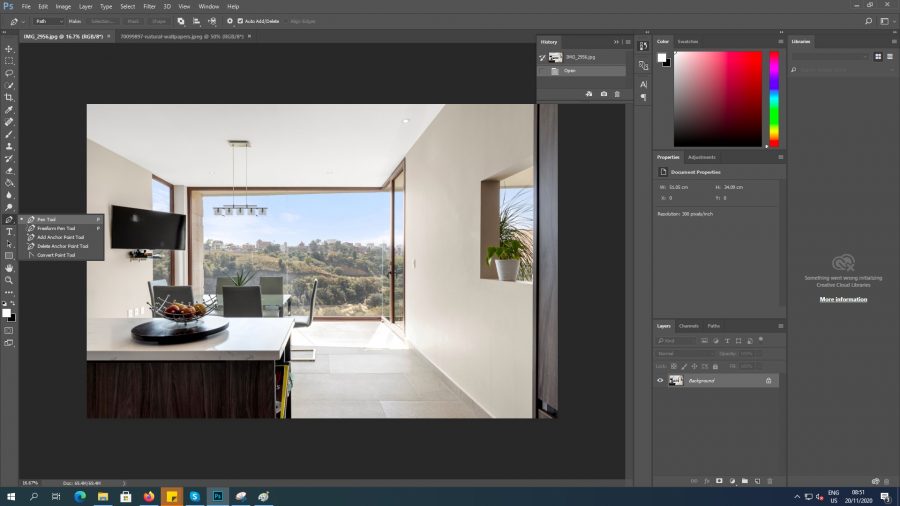Image resolution: width=900 pixels, height=506 pixels.
Task: Turn layer filtering on or off
Action: 761,340
